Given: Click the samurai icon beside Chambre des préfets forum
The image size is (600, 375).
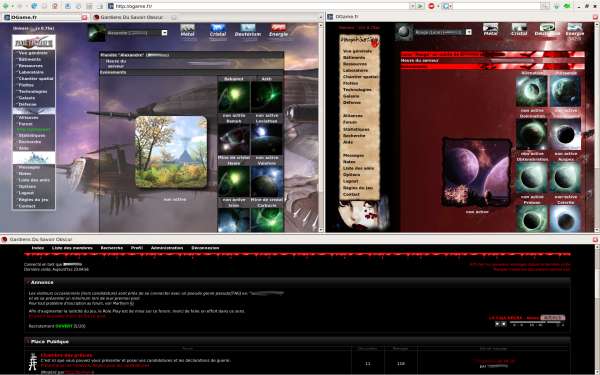Looking at the screenshot, I should (x=33, y=362).
